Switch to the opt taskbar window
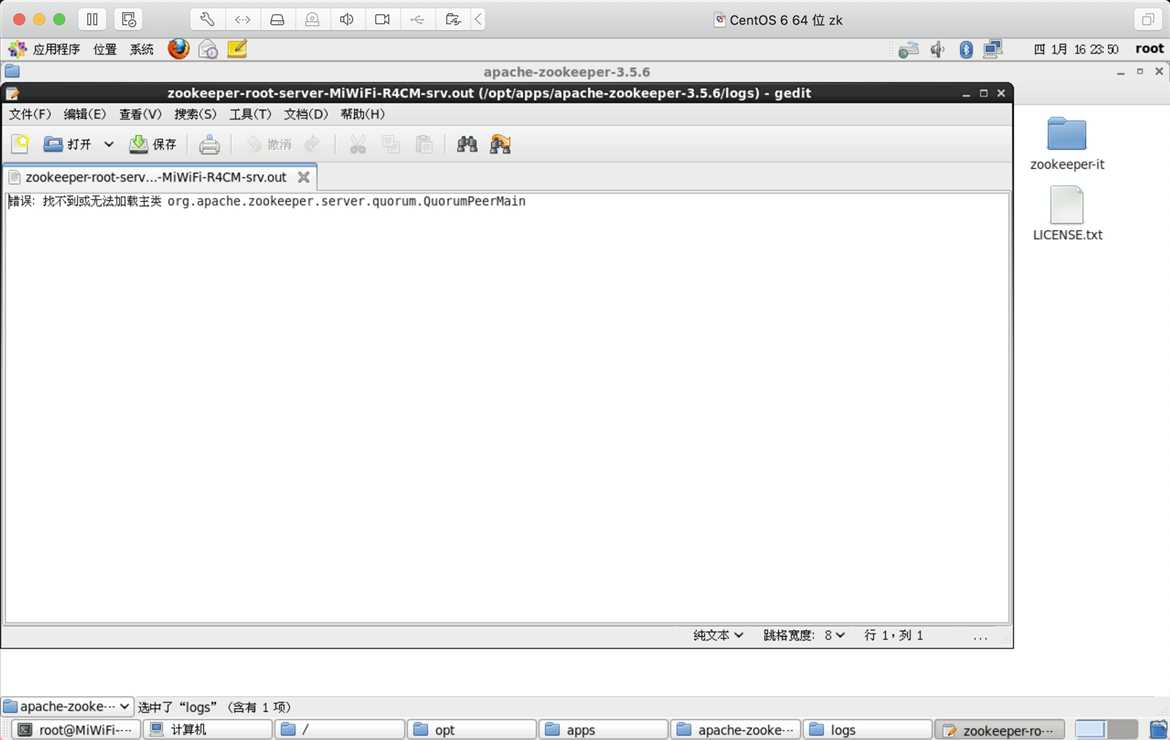1170x740 pixels. coord(472,730)
